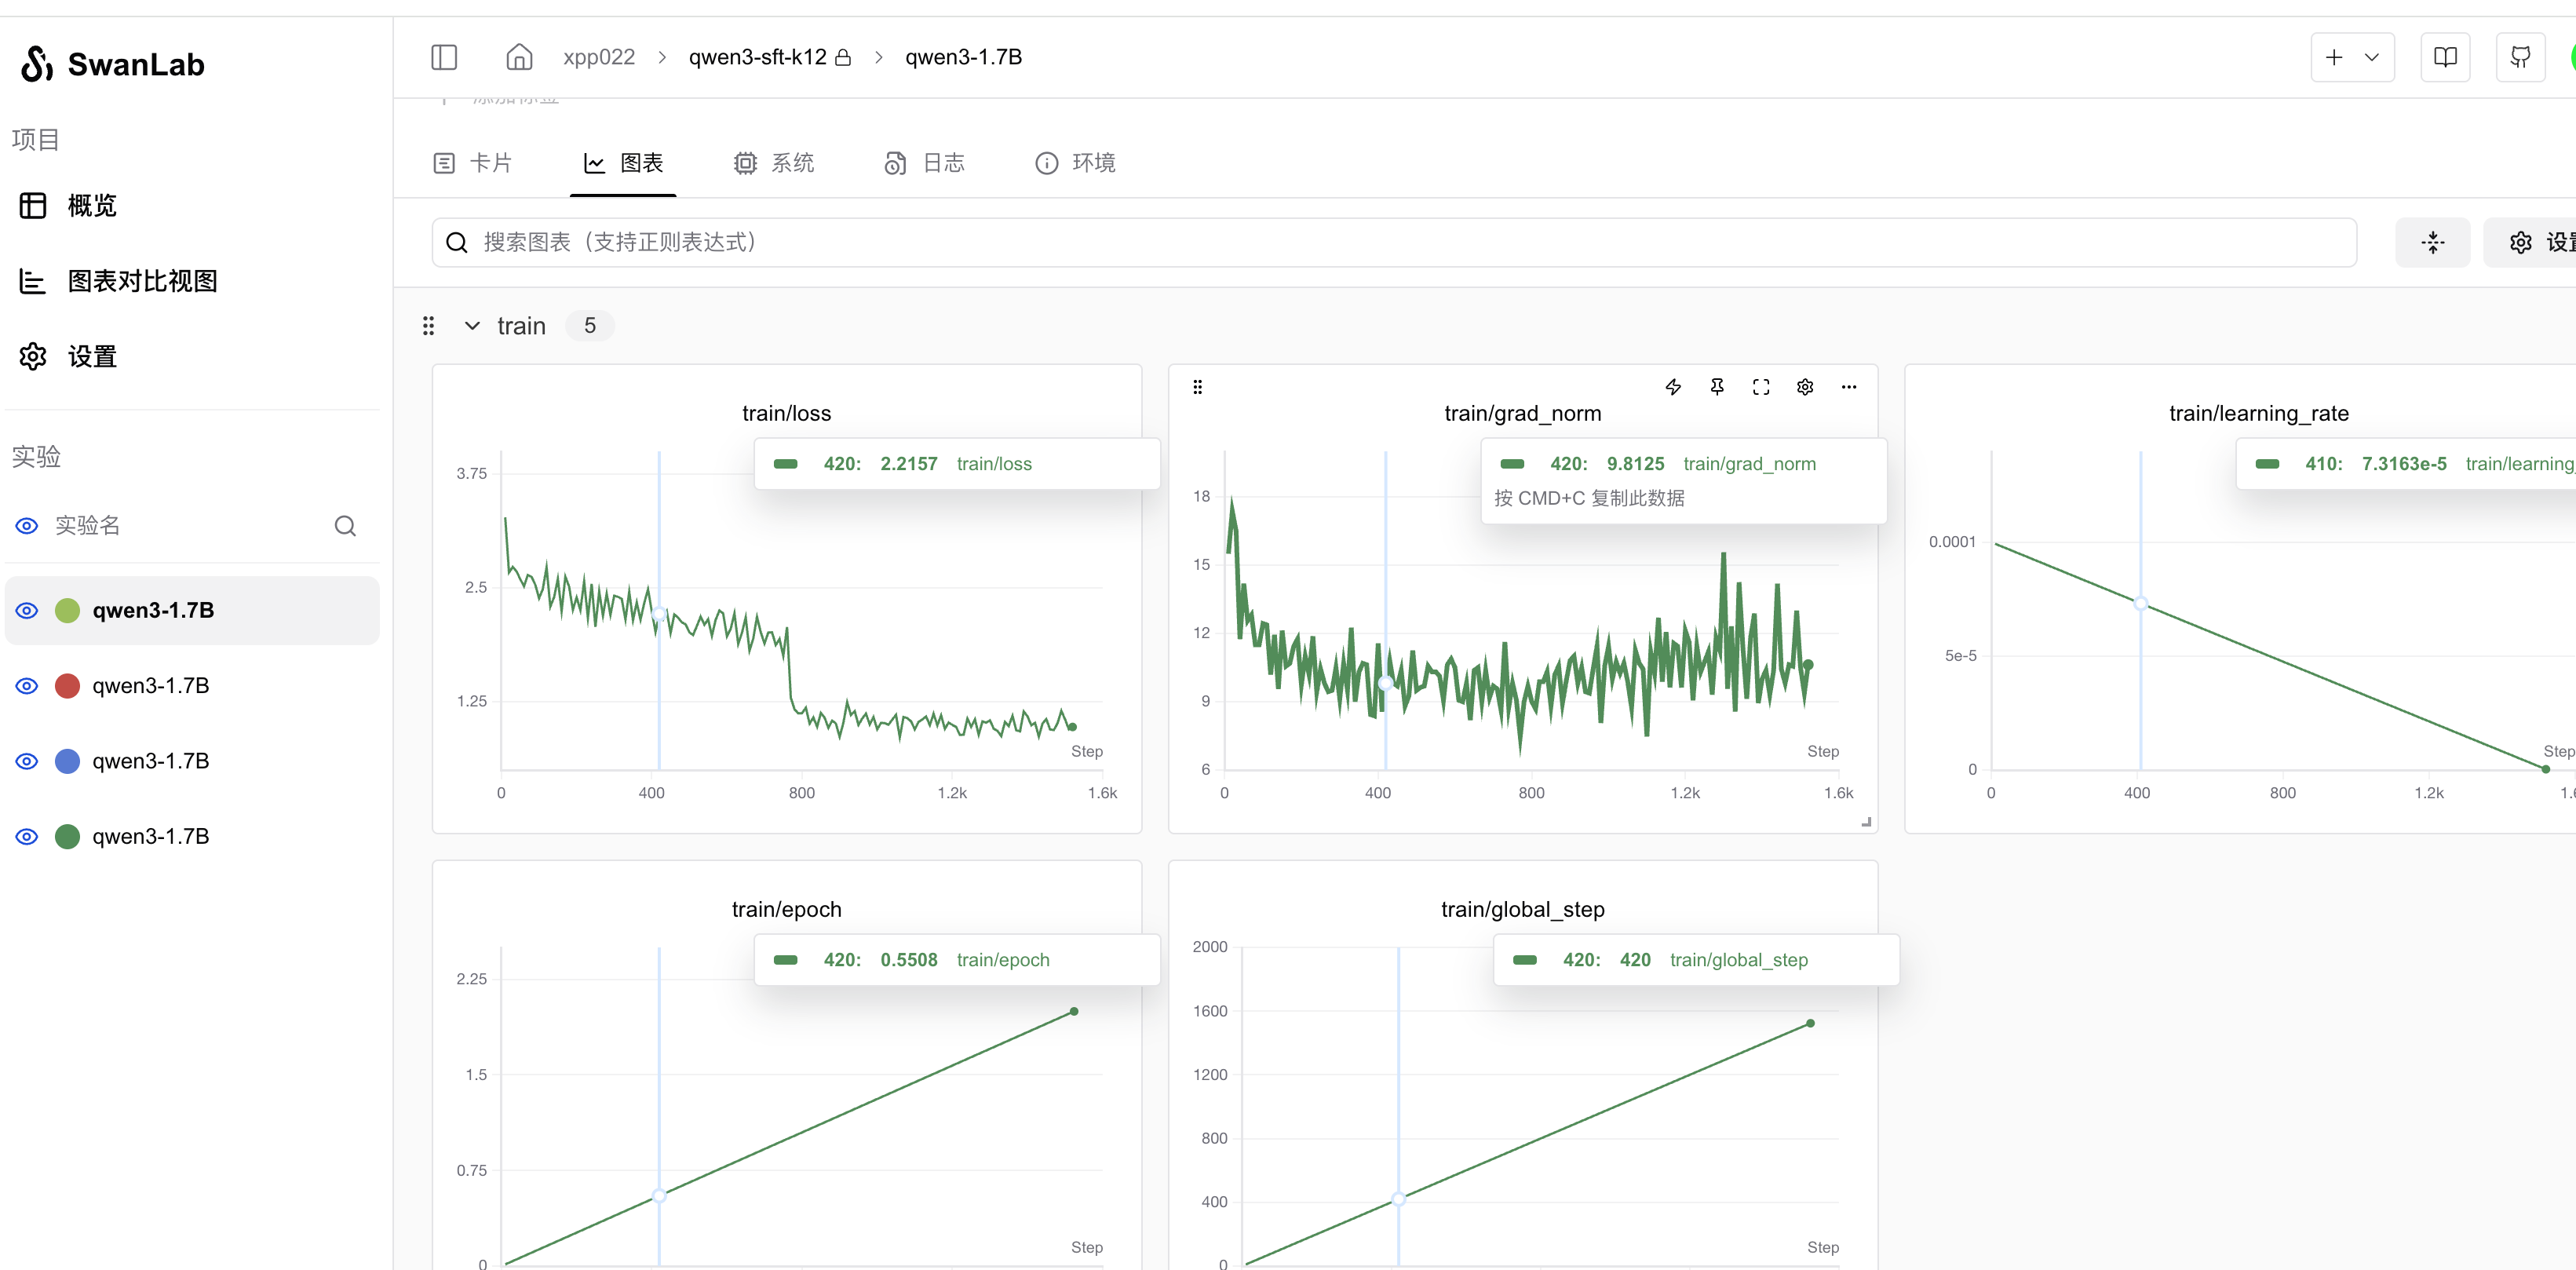
Task: Click the 0.5508 train/epoch tooltip value
Action: (x=908, y=960)
